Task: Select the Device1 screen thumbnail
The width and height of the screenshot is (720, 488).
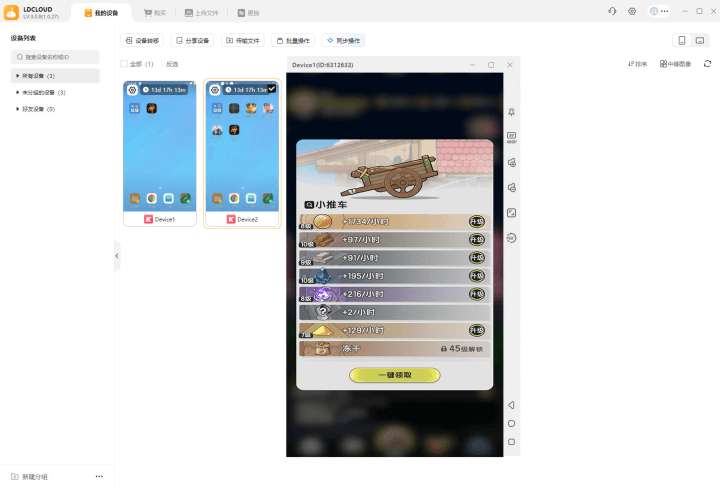Action: tap(160, 146)
